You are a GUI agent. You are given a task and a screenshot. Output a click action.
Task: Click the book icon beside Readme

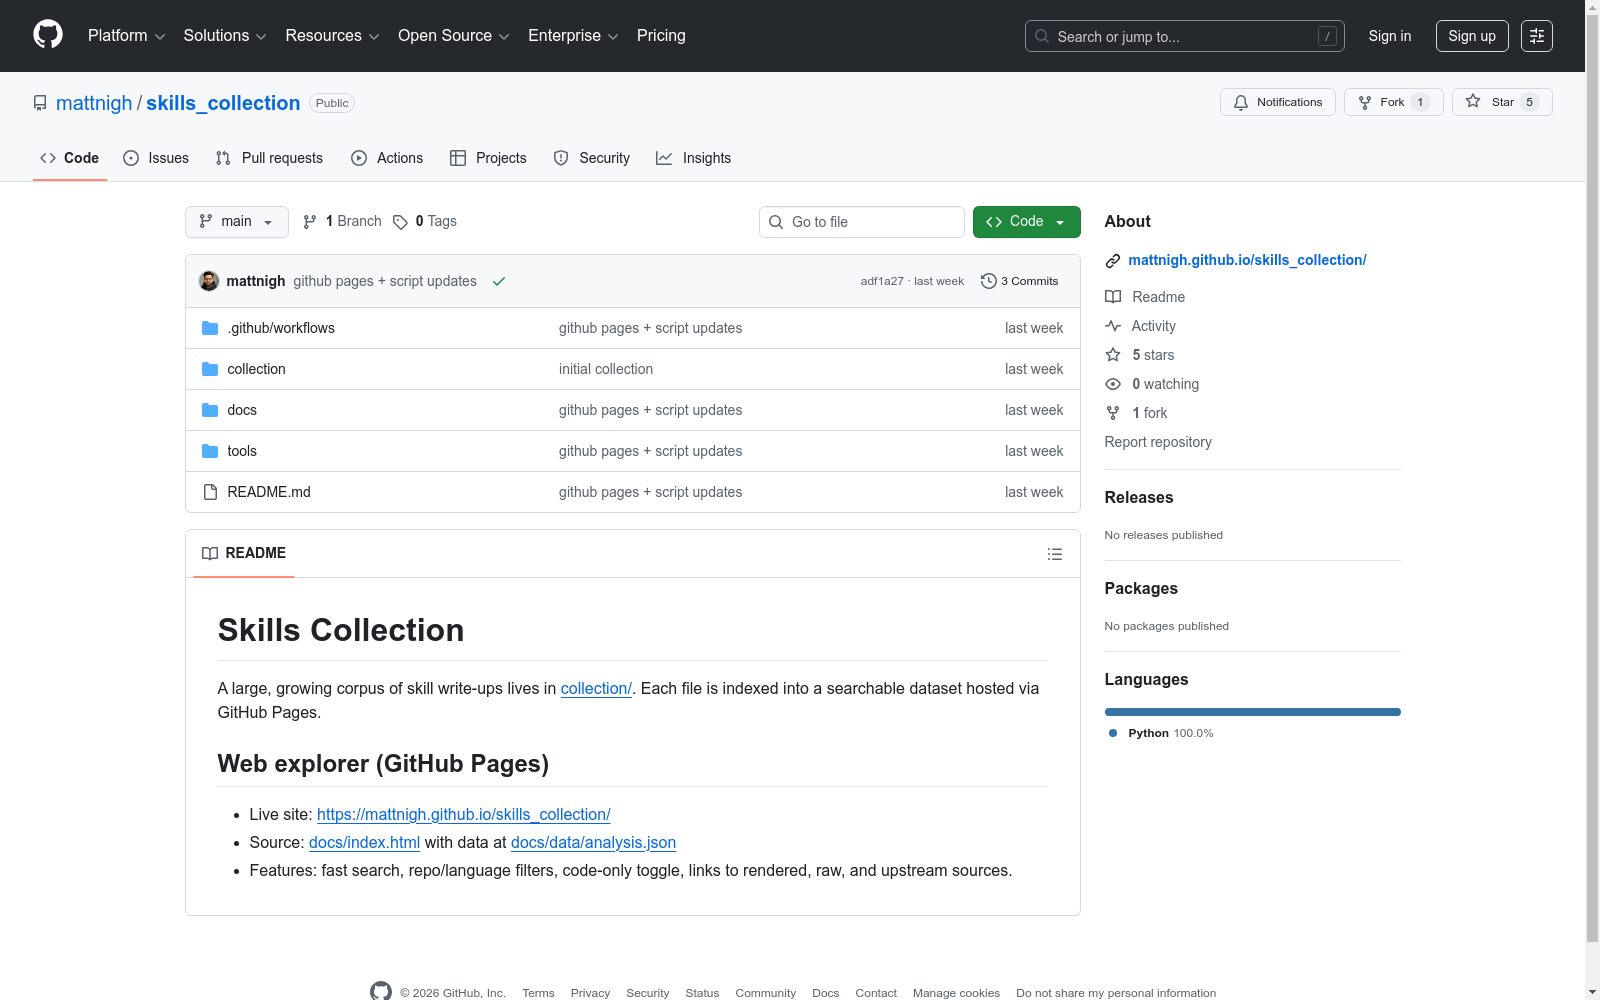[1113, 297]
